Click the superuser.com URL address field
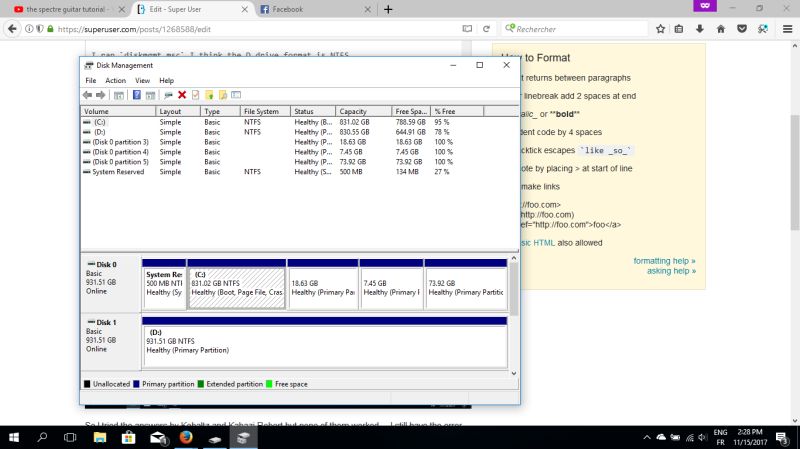This screenshot has width=800, height=449. (x=255, y=29)
